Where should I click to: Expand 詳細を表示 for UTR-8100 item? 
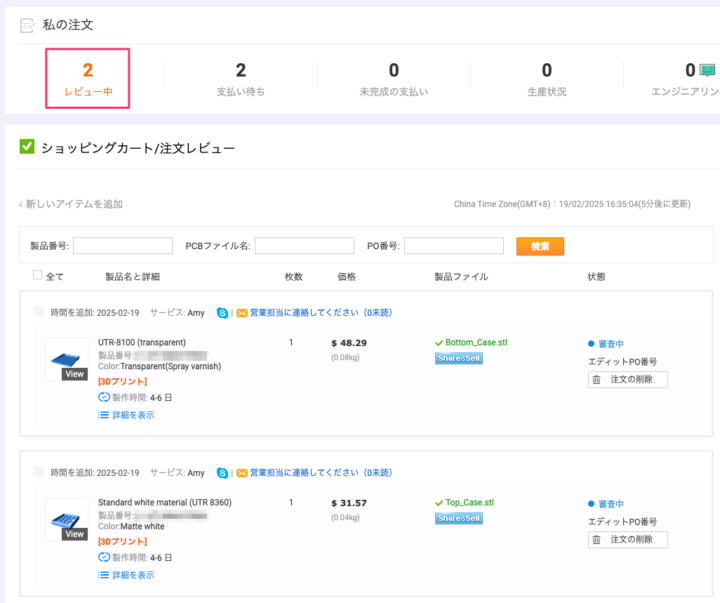pyautogui.click(x=126, y=415)
